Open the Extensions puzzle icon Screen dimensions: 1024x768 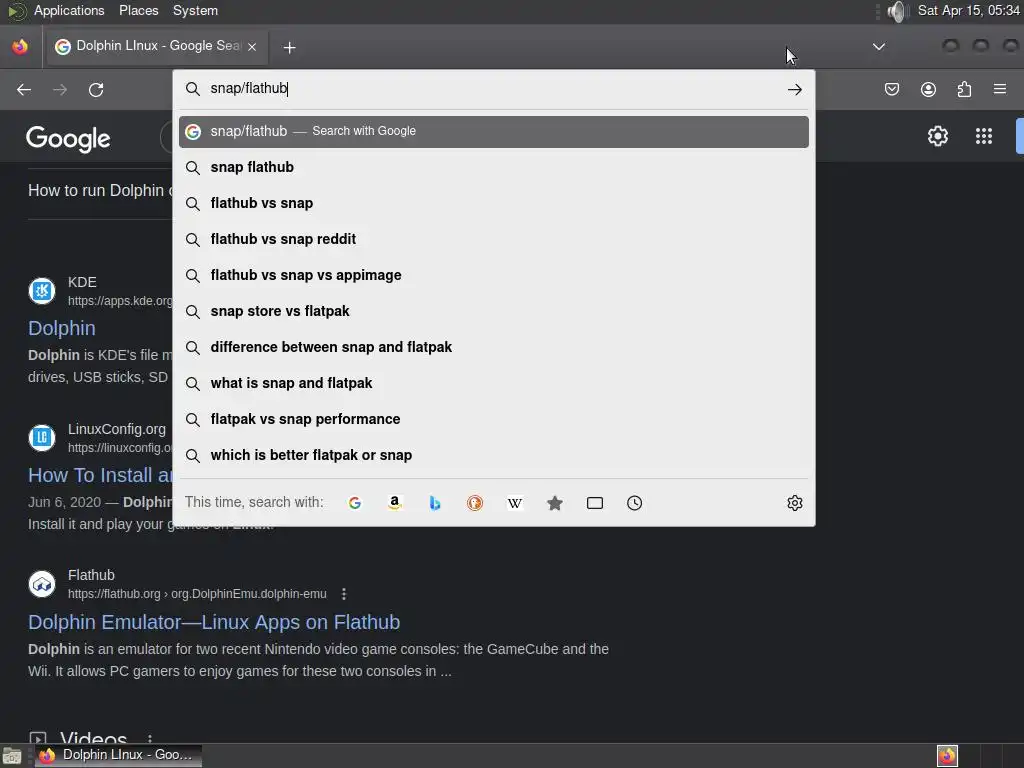(x=964, y=89)
